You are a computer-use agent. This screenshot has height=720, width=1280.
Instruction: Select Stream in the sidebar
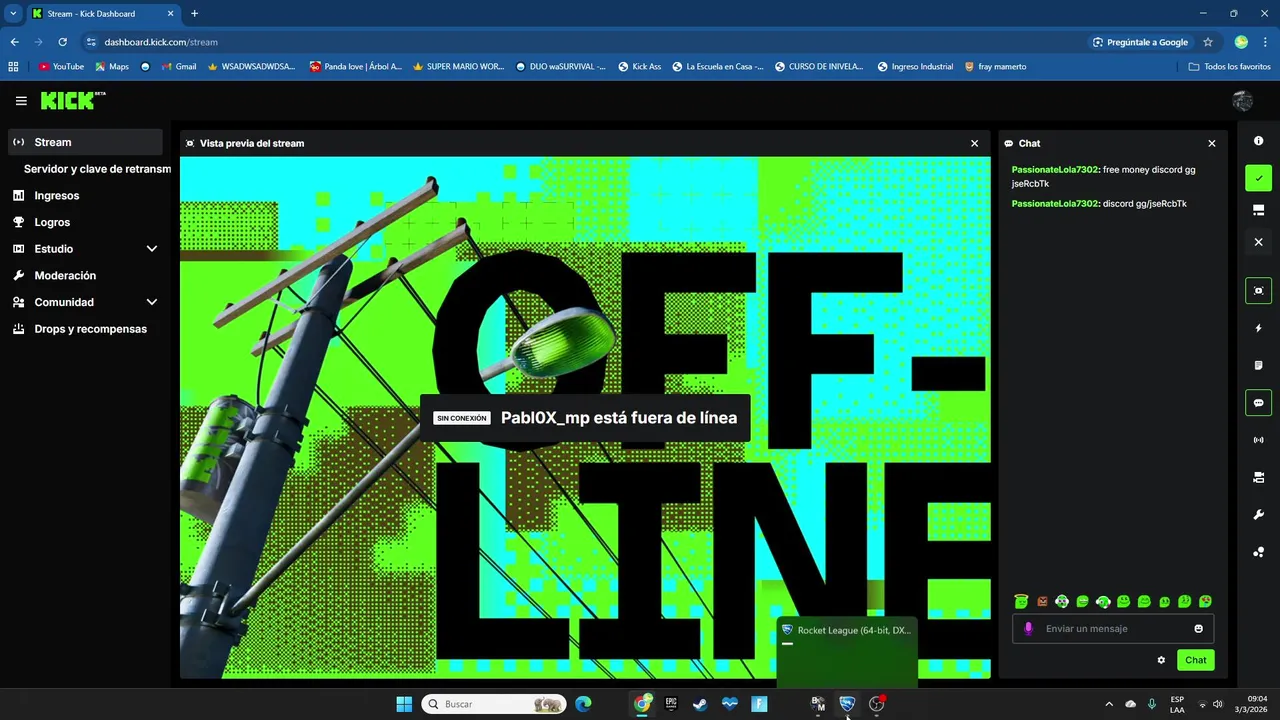[84, 142]
